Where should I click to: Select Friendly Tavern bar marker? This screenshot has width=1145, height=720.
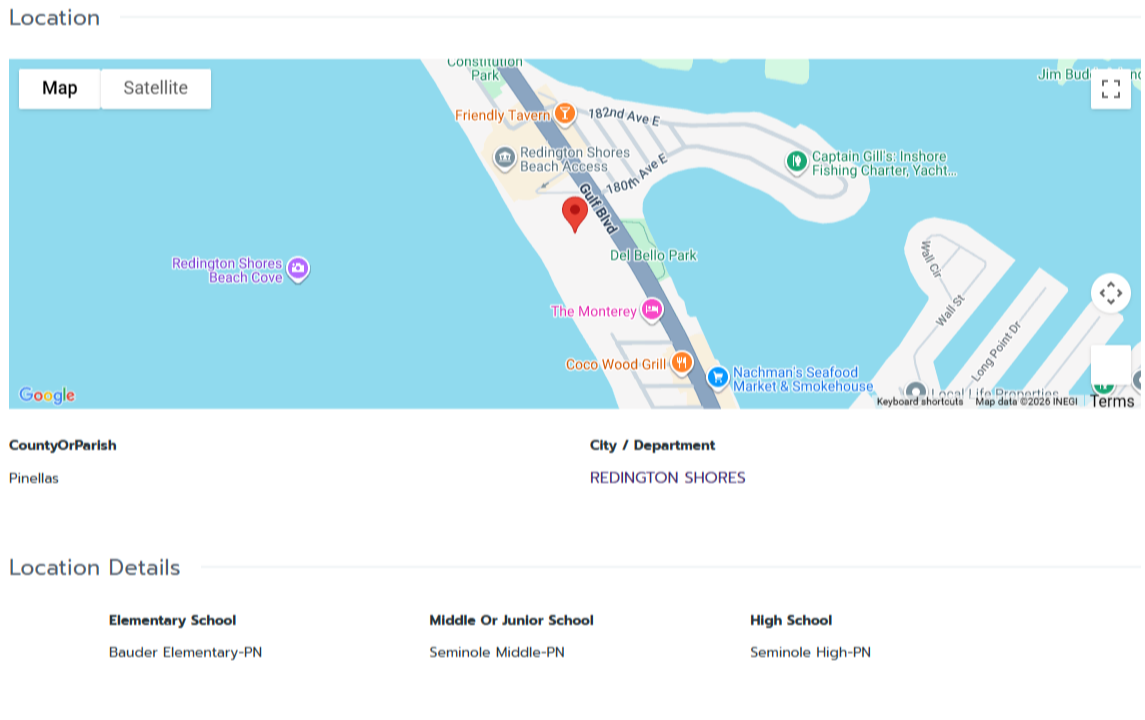tap(564, 114)
